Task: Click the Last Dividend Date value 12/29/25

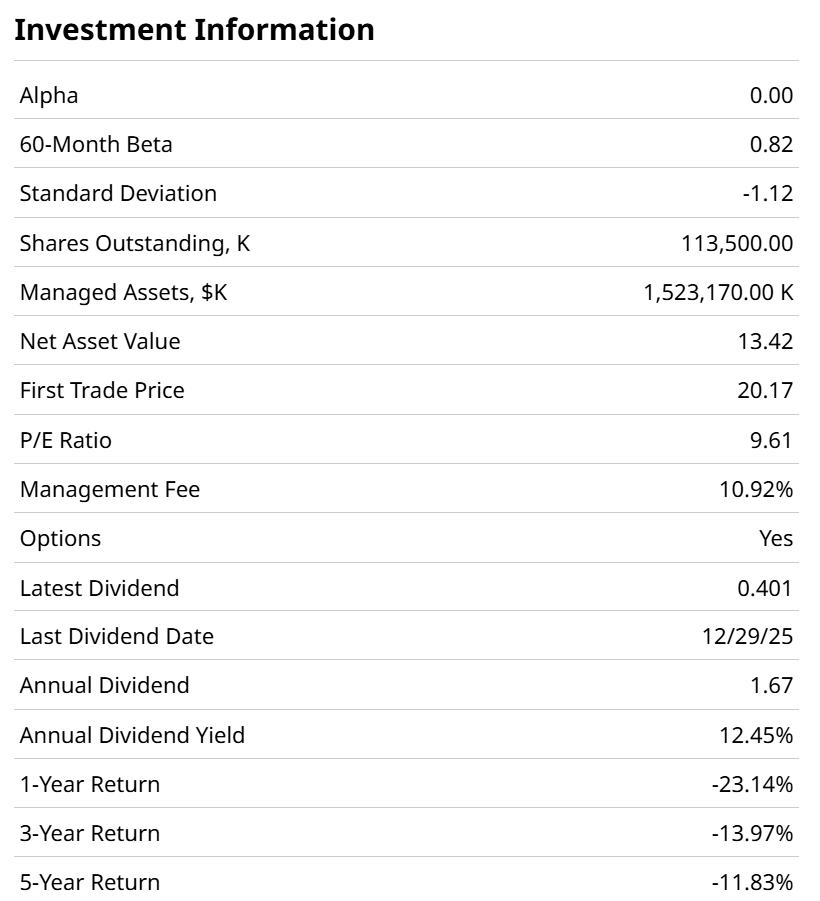Action: point(748,636)
